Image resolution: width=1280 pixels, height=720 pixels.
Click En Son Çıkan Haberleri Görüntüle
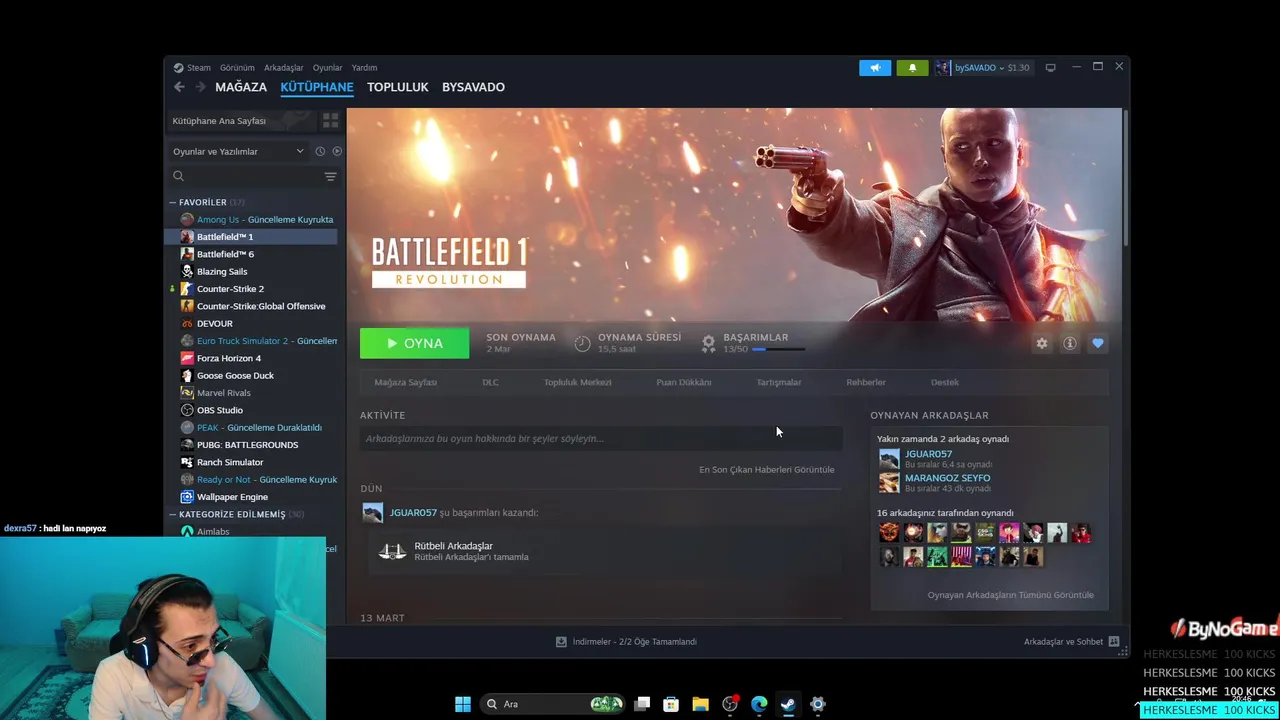pos(766,470)
